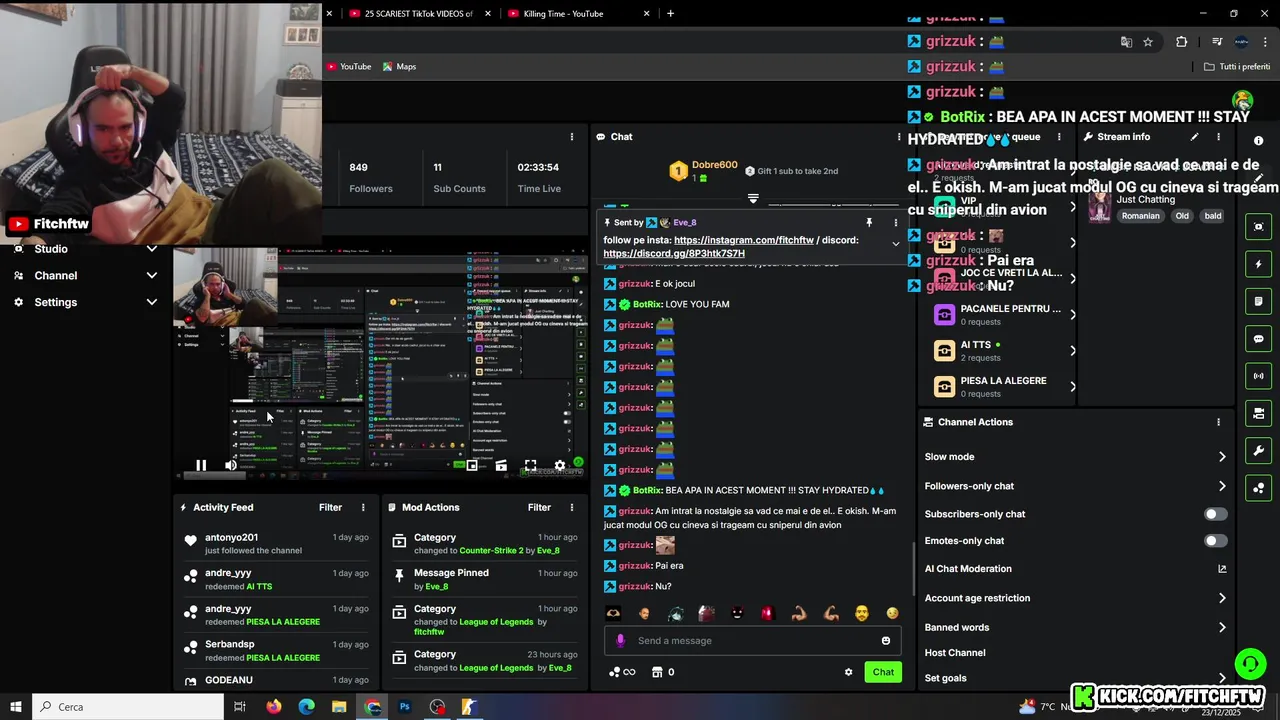Open the Activity Feed options menu
The height and width of the screenshot is (720, 1280).
363,508
